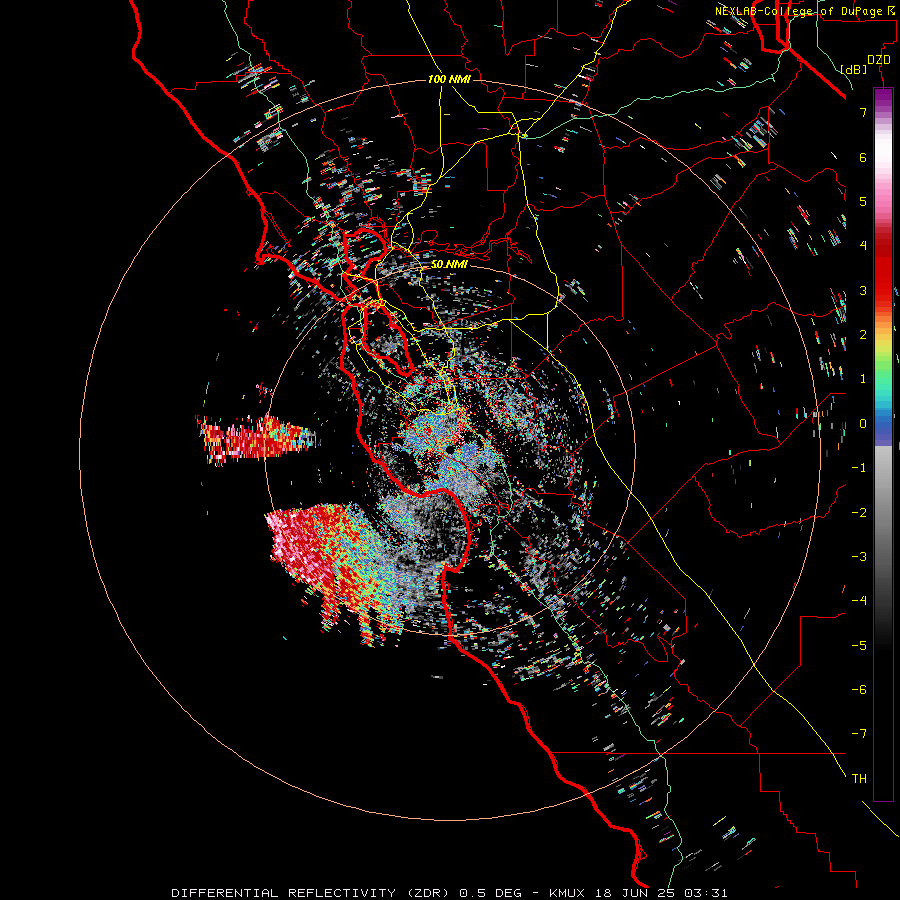Click the "5" value on the color scale
Screen dimensions: 900x900
click(863, 201)
